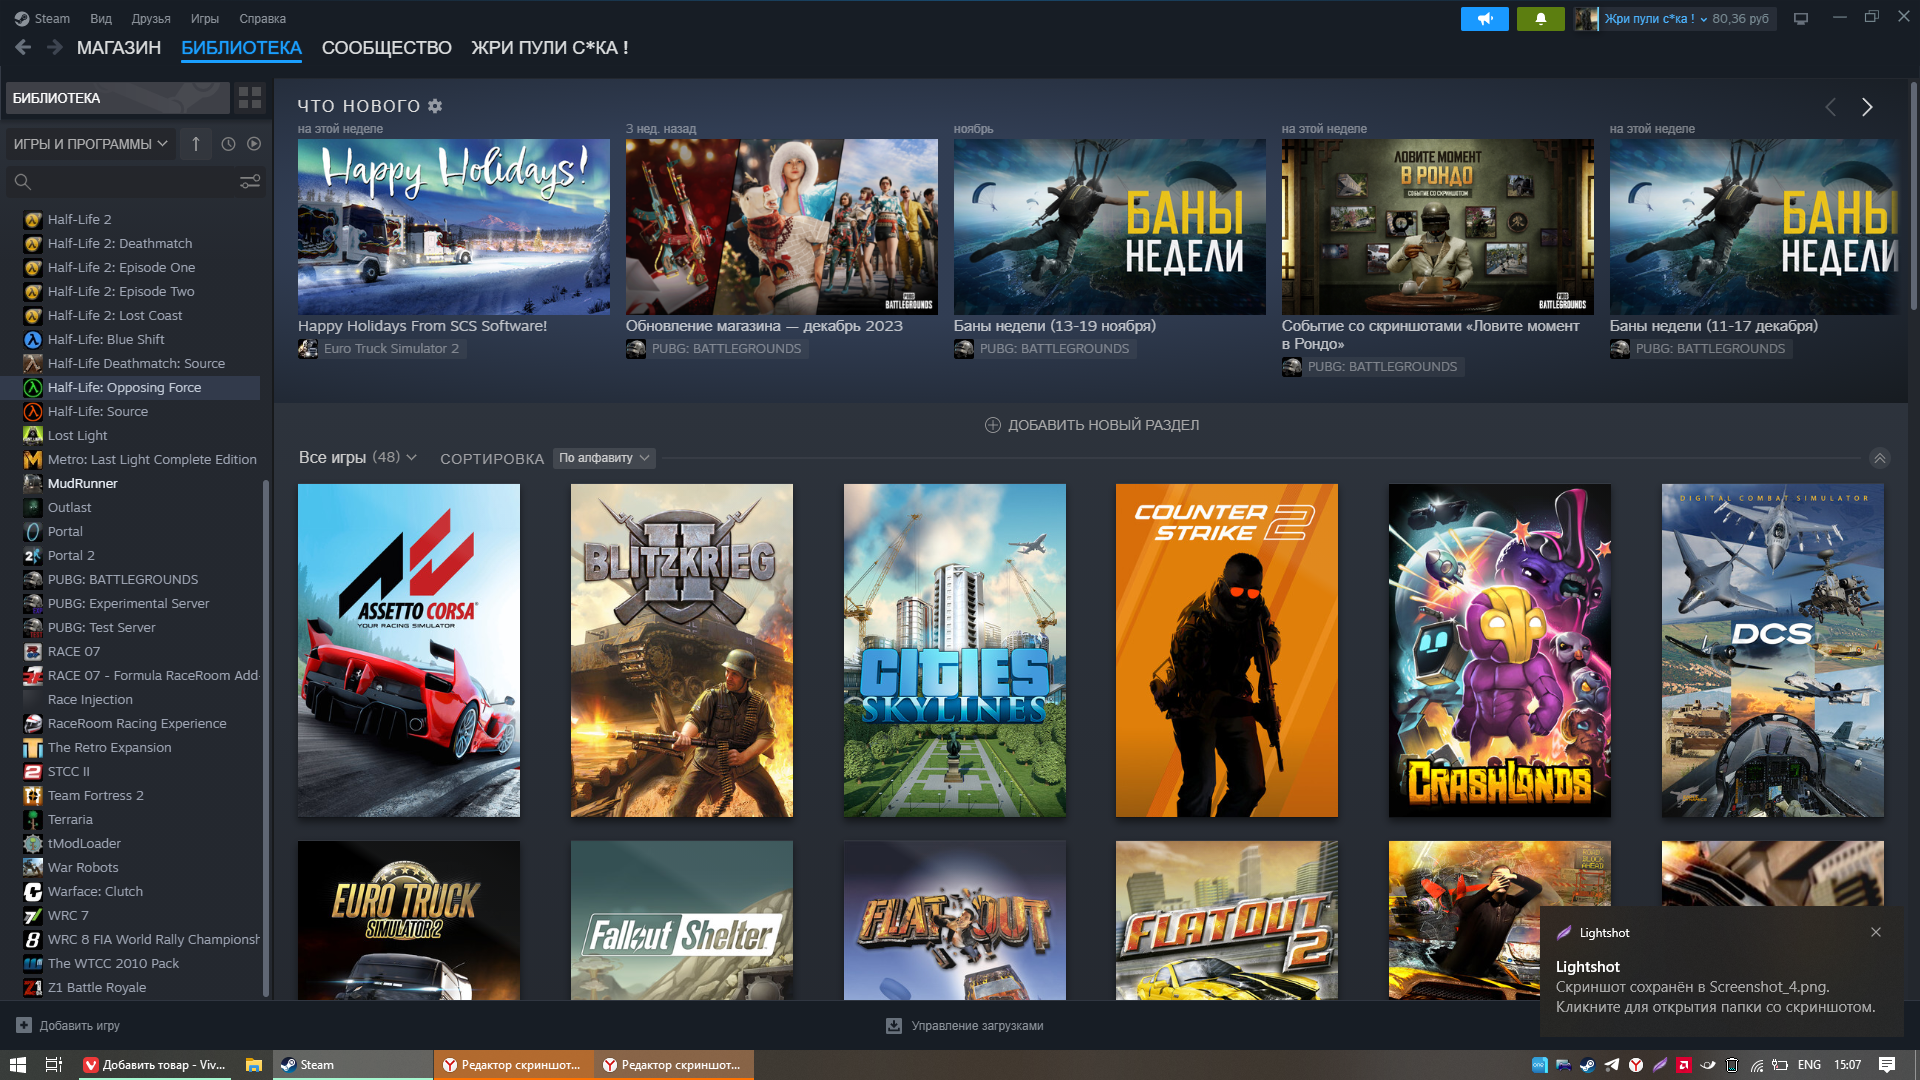Switch to МАГАЗИН tab
Screen dimensions: 1920x1080
(x=119, y=48)
